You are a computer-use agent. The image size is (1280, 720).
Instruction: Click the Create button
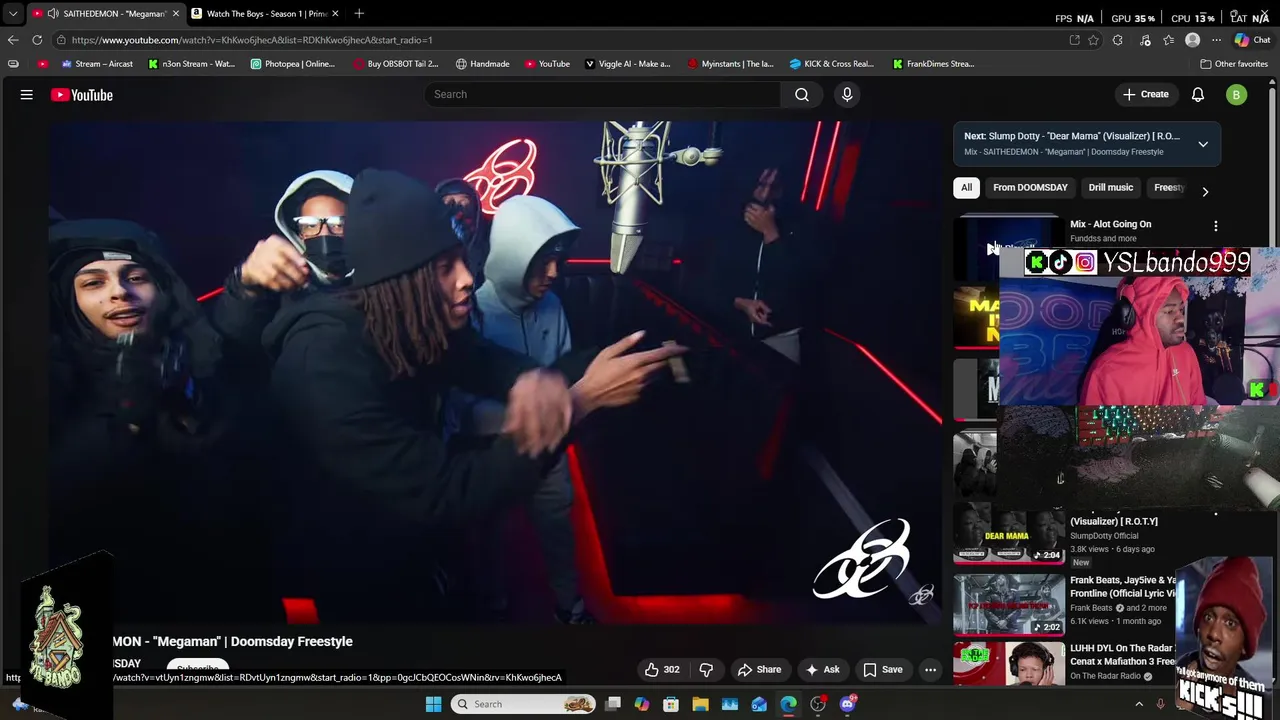pyautogui.click(x=1145, y=95)
